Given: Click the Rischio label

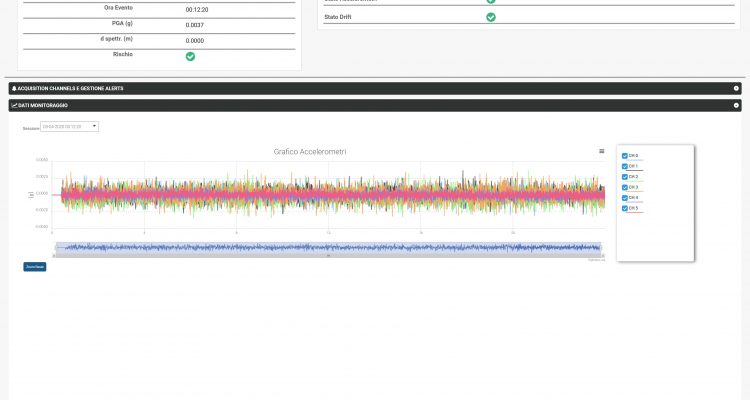Looking at the screenshot, I should (x=123, y=54).
